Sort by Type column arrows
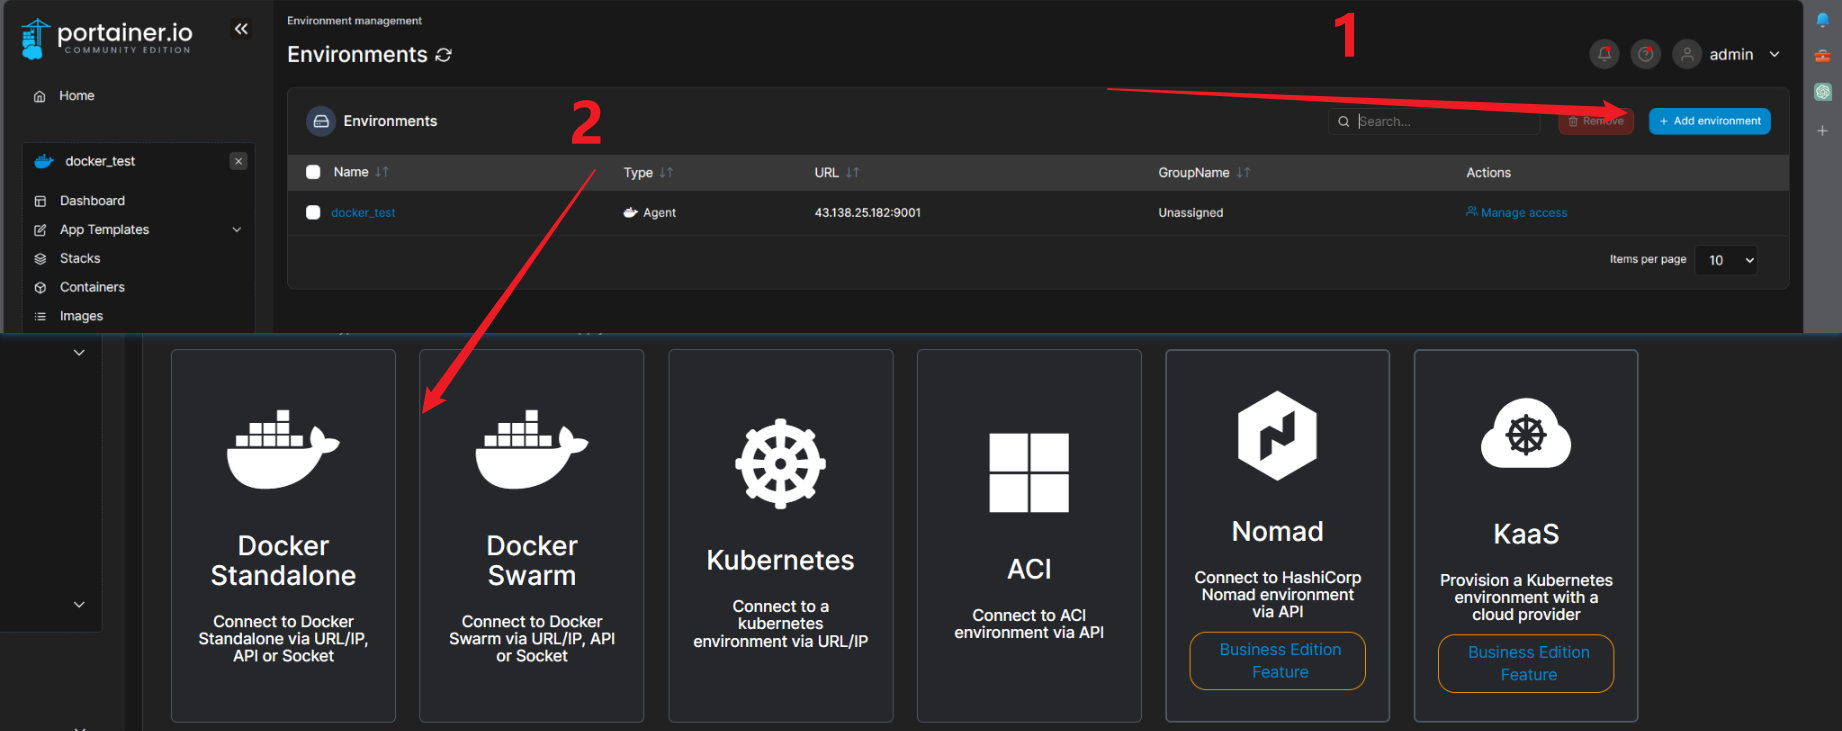 666,172
